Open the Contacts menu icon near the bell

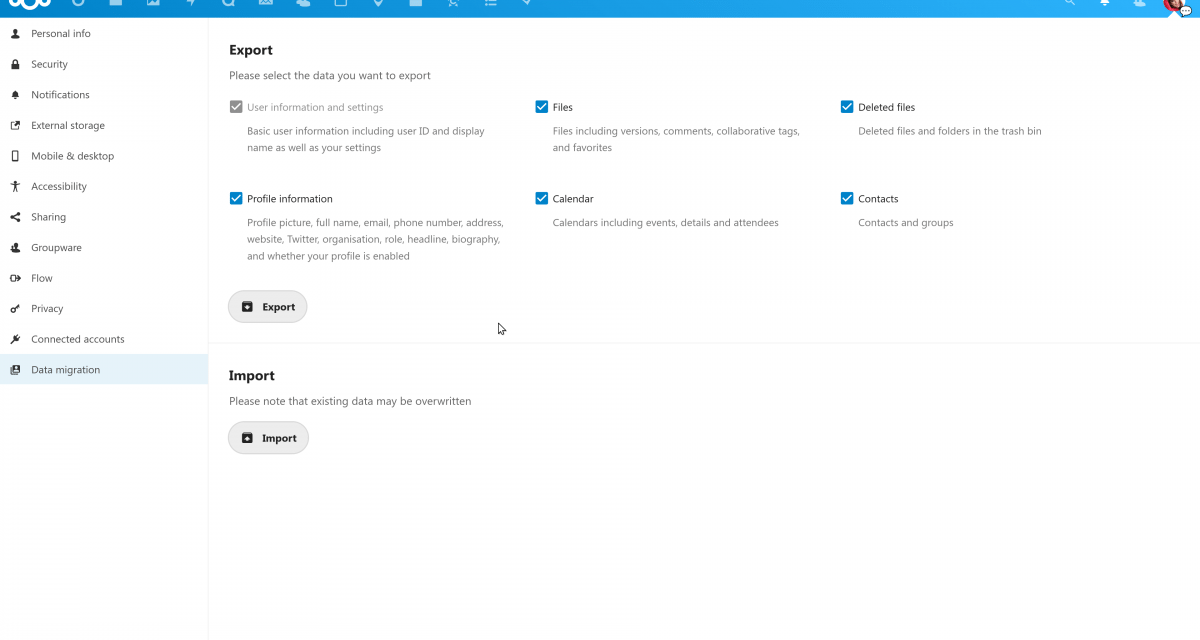pos(1140,5)
